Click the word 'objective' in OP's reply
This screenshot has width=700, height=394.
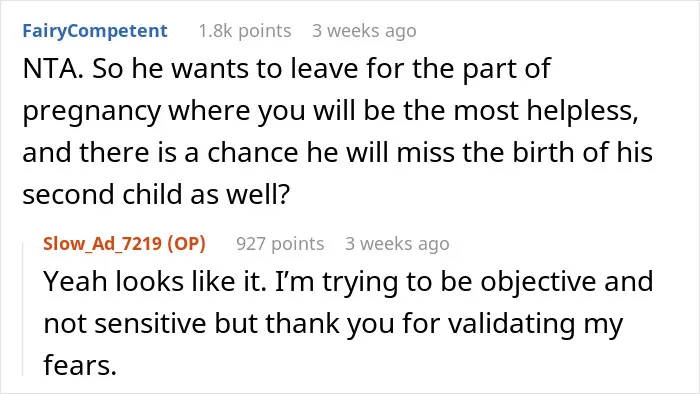(538, 282)
